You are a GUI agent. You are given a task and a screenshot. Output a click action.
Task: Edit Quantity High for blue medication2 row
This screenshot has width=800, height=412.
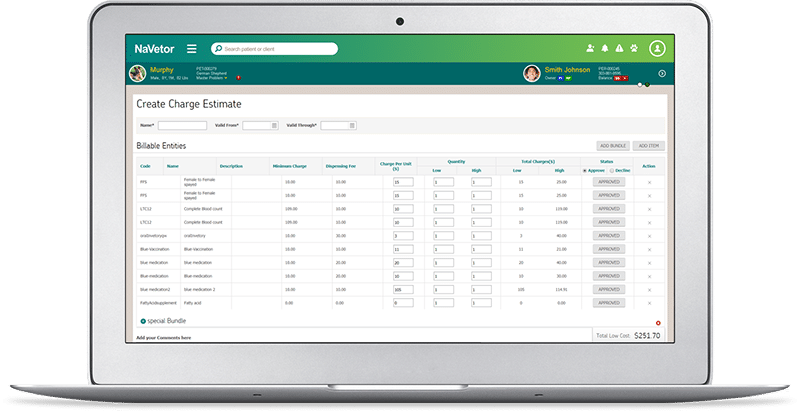click(481, 290)
